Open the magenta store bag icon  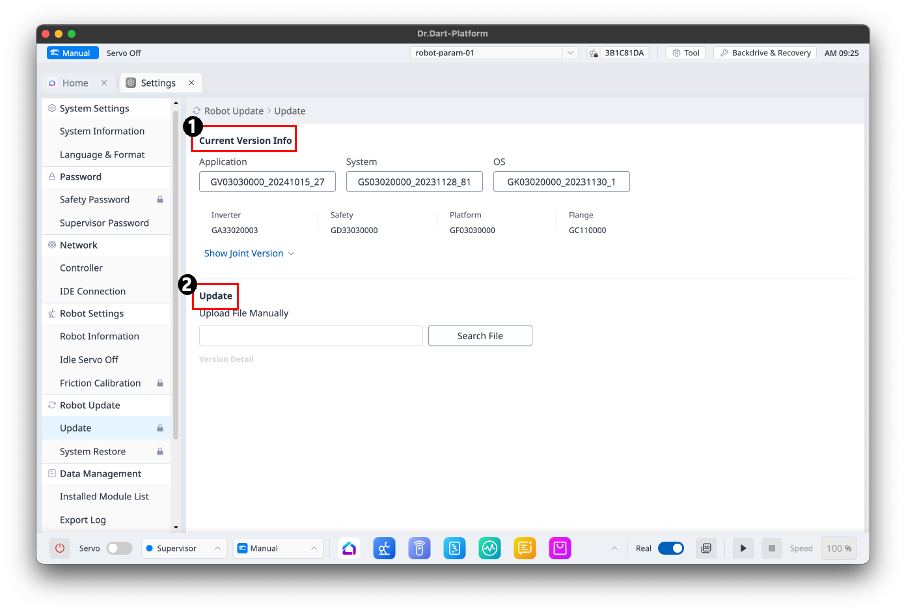click(x=560, y=548)
